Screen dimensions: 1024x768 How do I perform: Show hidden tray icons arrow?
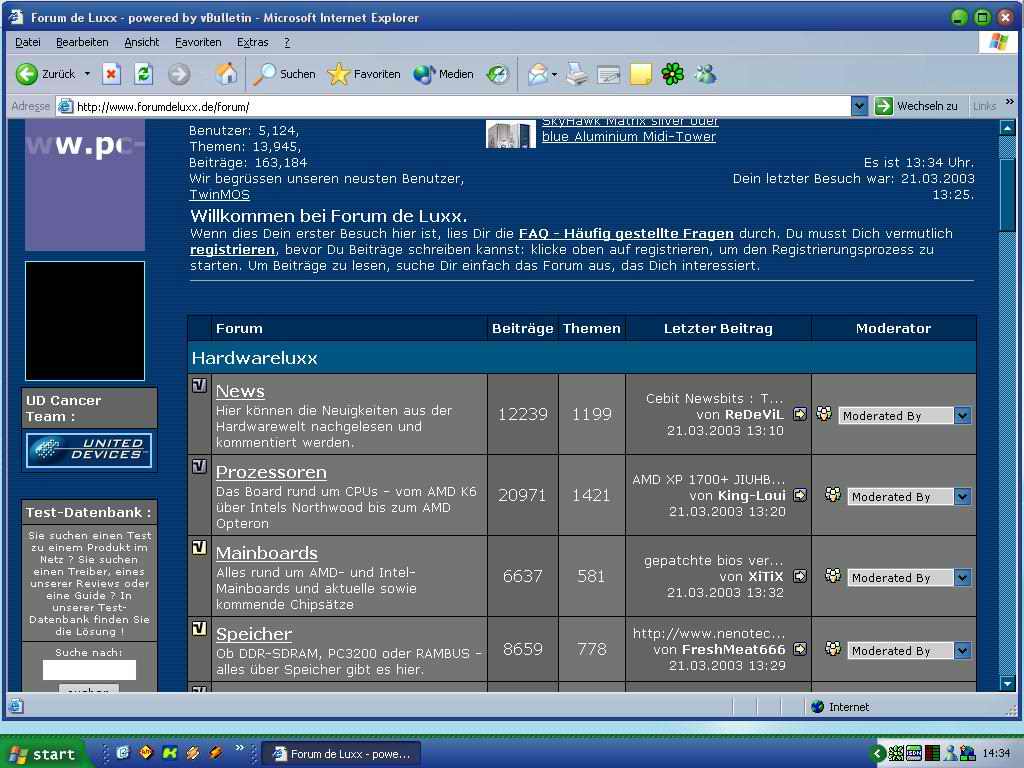tap(878, 754)
